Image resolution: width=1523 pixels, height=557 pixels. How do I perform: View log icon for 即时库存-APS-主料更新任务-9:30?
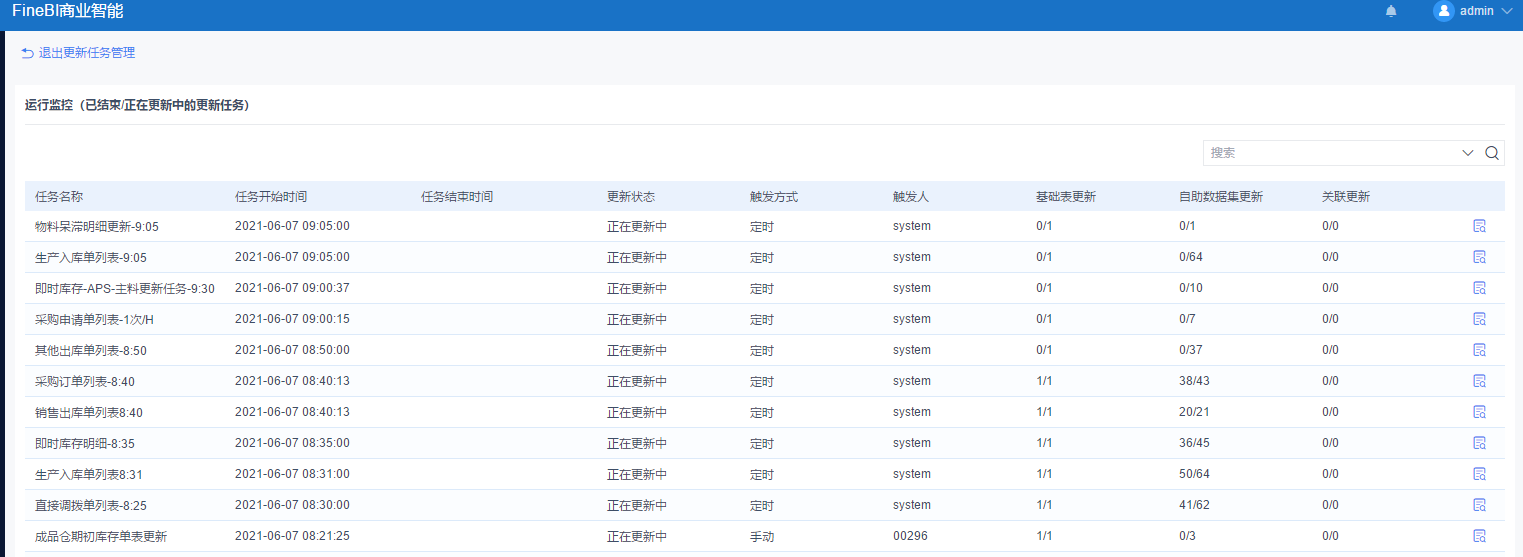(1479, 288)
